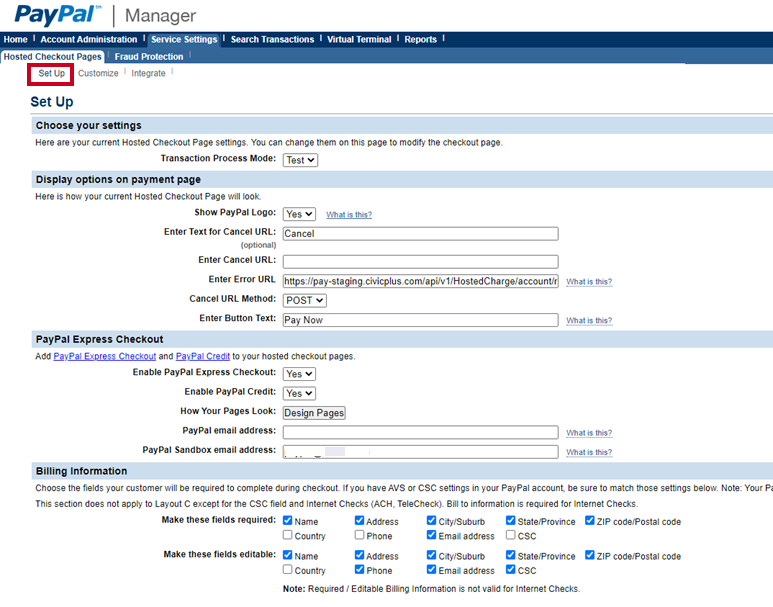Focus the PayPal email address field
This screenshot has width=773, height=607.
click(421, 432)
